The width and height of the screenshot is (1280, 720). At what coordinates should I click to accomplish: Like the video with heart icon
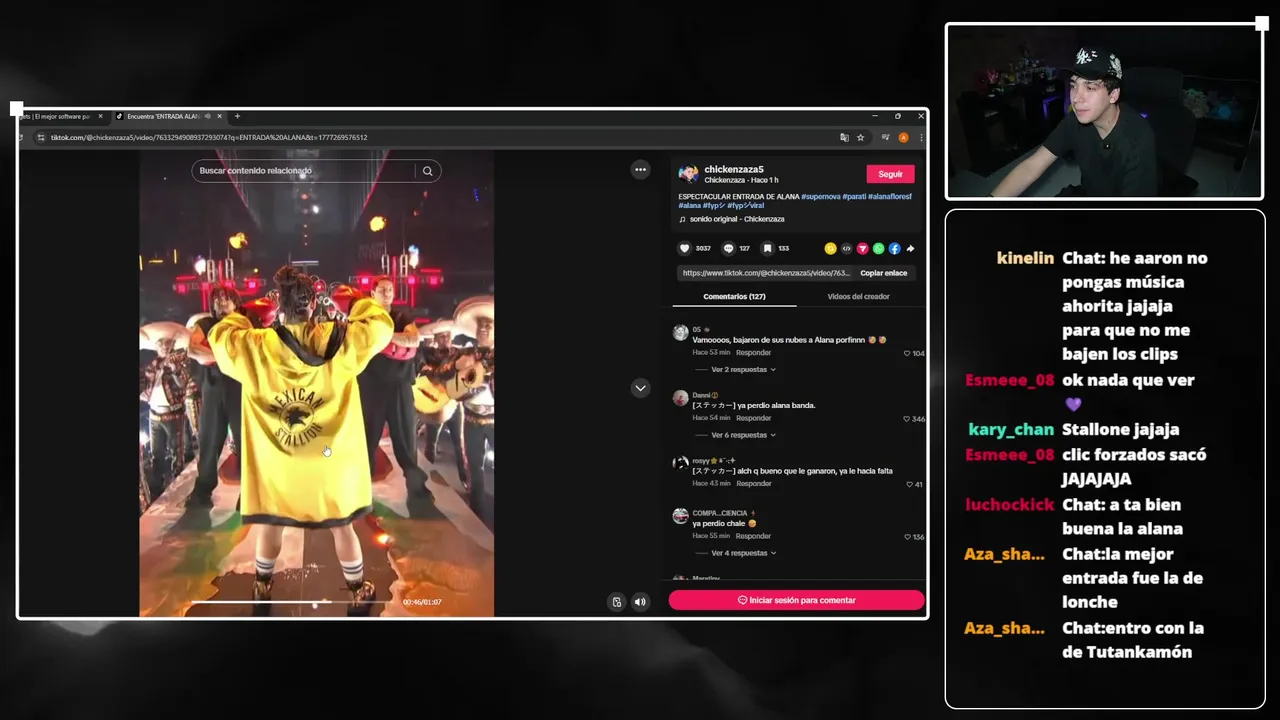[x=685, y=248]
